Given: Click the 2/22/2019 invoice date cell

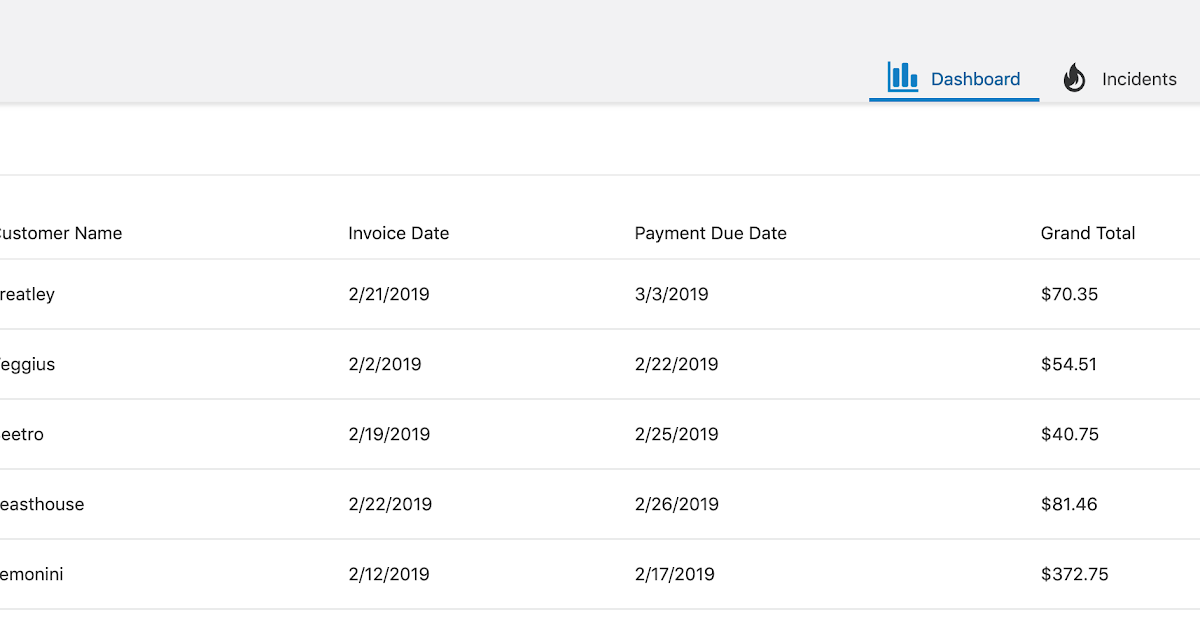Looking at the screenshot, I should click(x=390, y=504).
